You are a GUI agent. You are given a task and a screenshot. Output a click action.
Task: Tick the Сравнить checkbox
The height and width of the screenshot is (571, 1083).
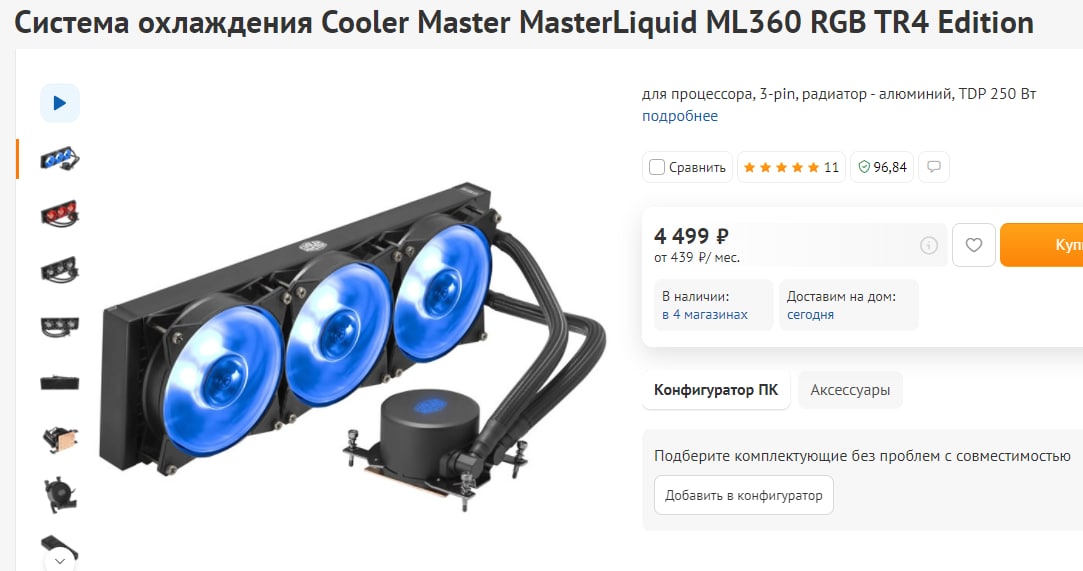pos(657,167)
